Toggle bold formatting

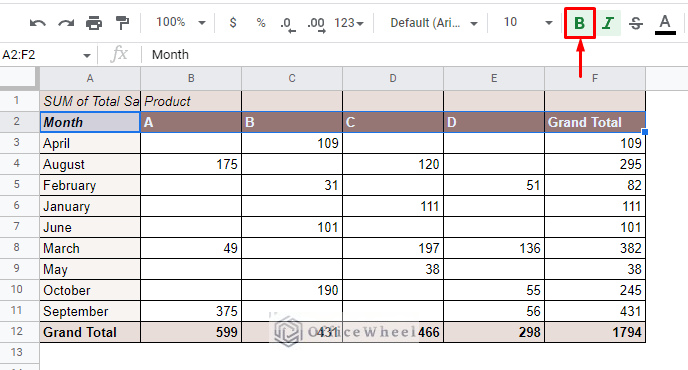pyautogui.click(x=580, y=23)
